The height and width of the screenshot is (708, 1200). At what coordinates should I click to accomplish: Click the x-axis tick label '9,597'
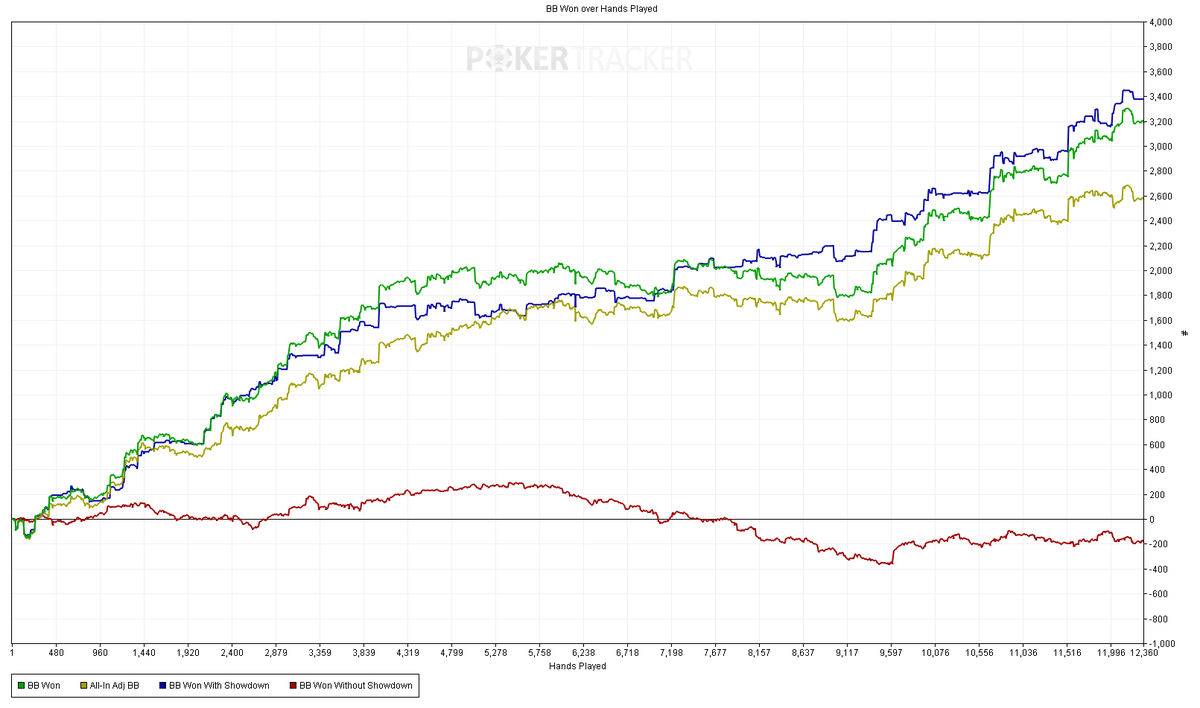pyautogui.click(x=891, y=653)
